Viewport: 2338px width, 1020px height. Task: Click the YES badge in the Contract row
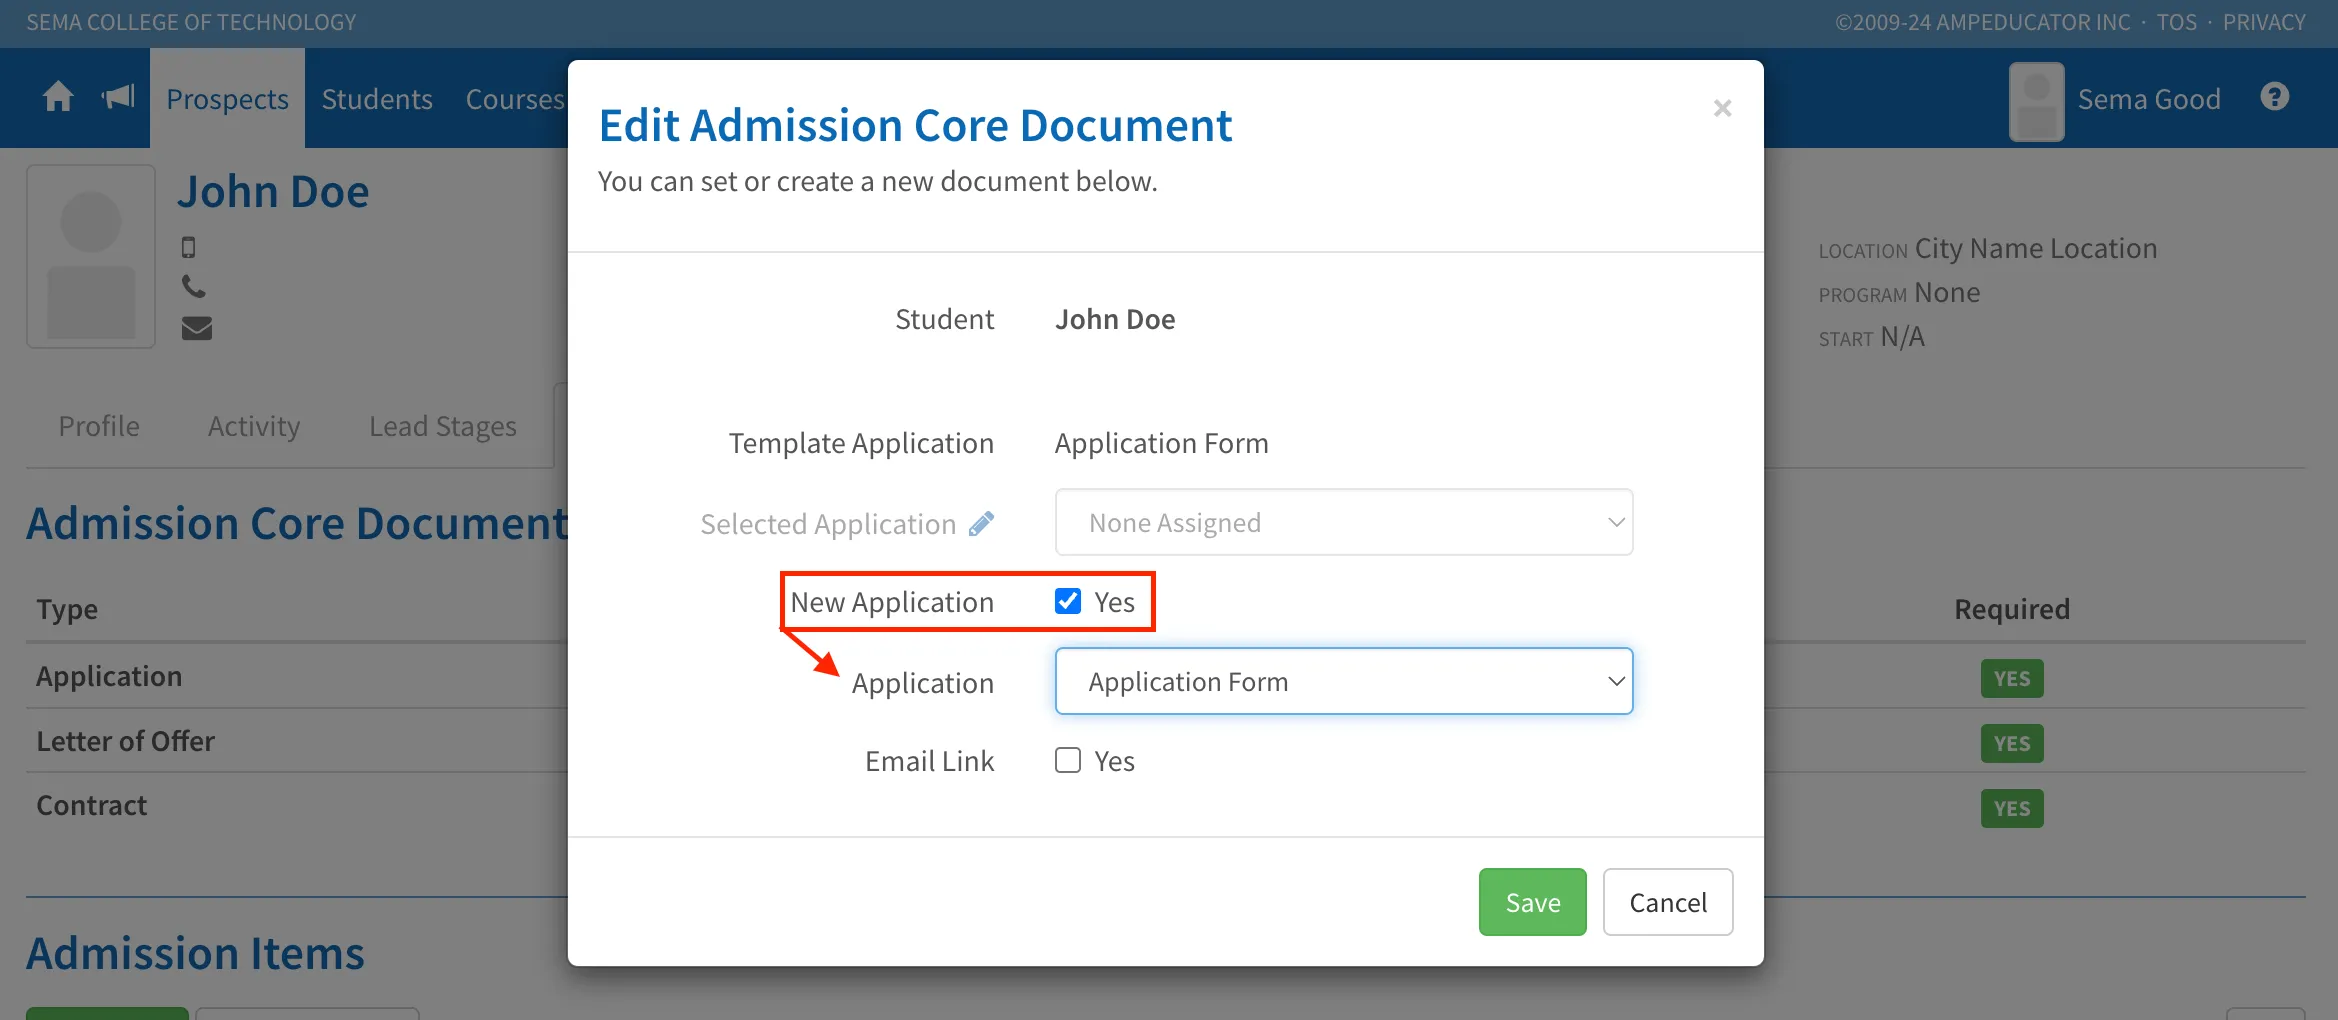point(2012,808)
